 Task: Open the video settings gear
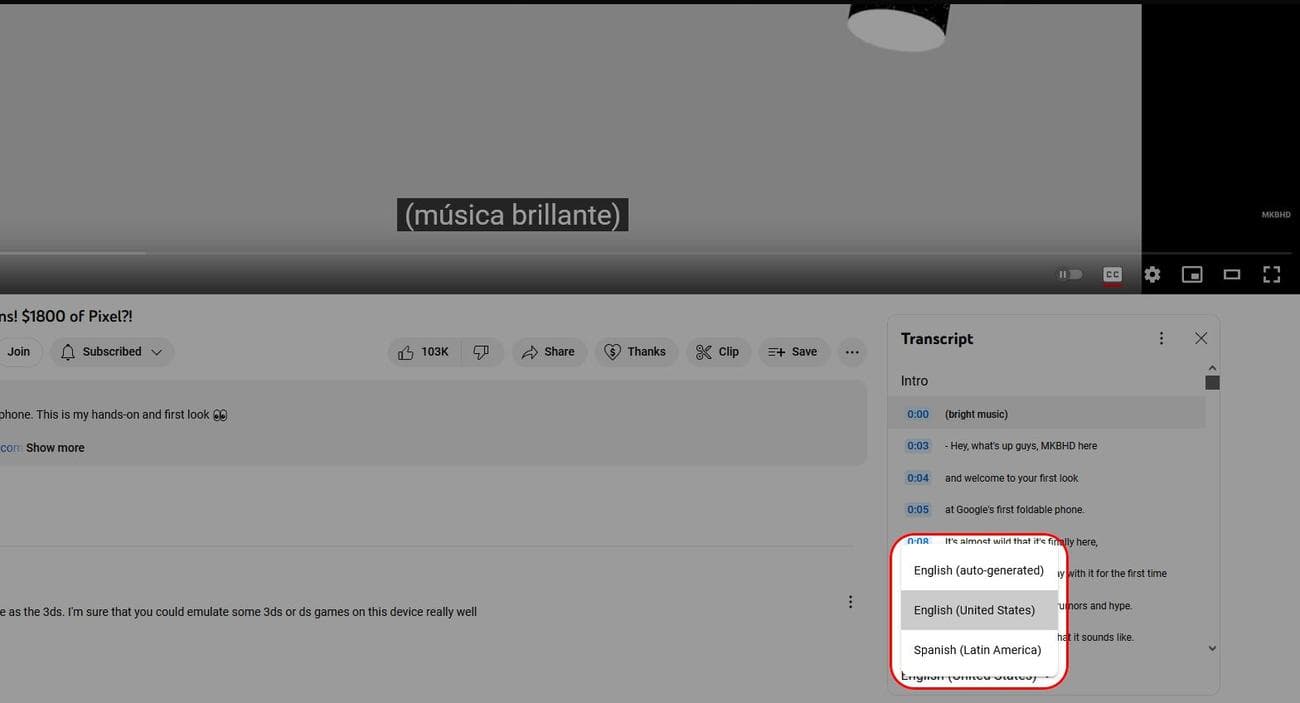[x=1152, y=274]
